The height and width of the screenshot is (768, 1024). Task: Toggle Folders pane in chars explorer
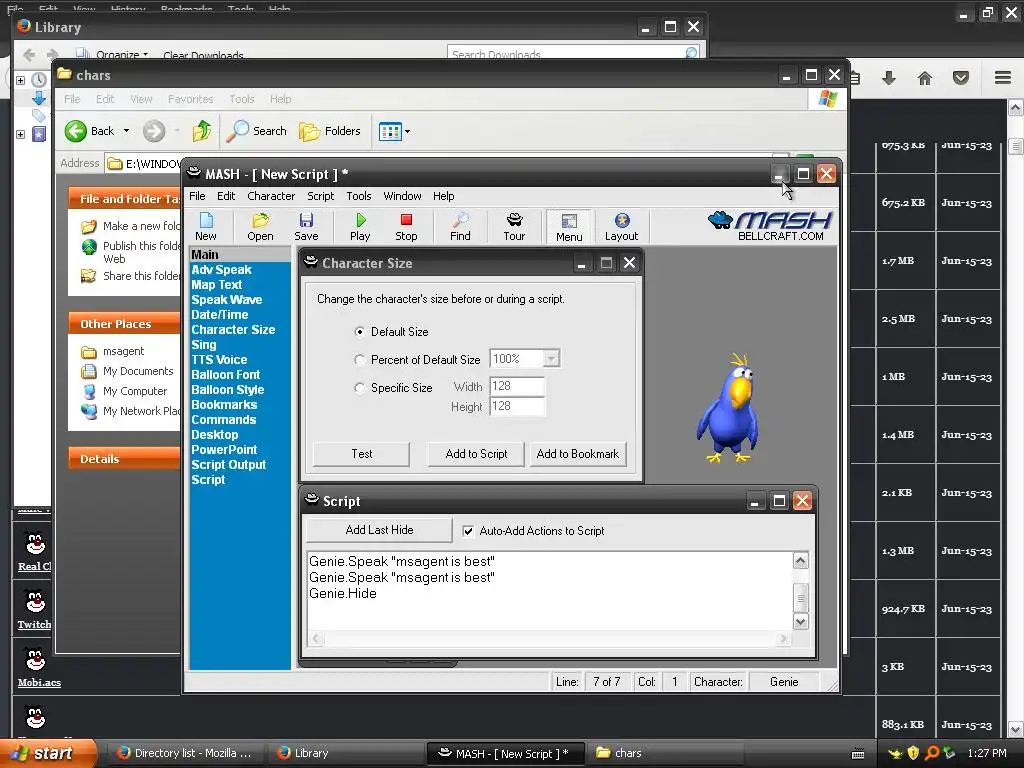point(330,131)
